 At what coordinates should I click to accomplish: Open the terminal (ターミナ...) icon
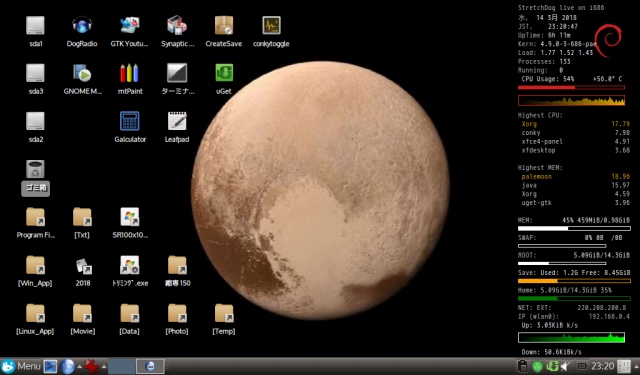[177, 73]
